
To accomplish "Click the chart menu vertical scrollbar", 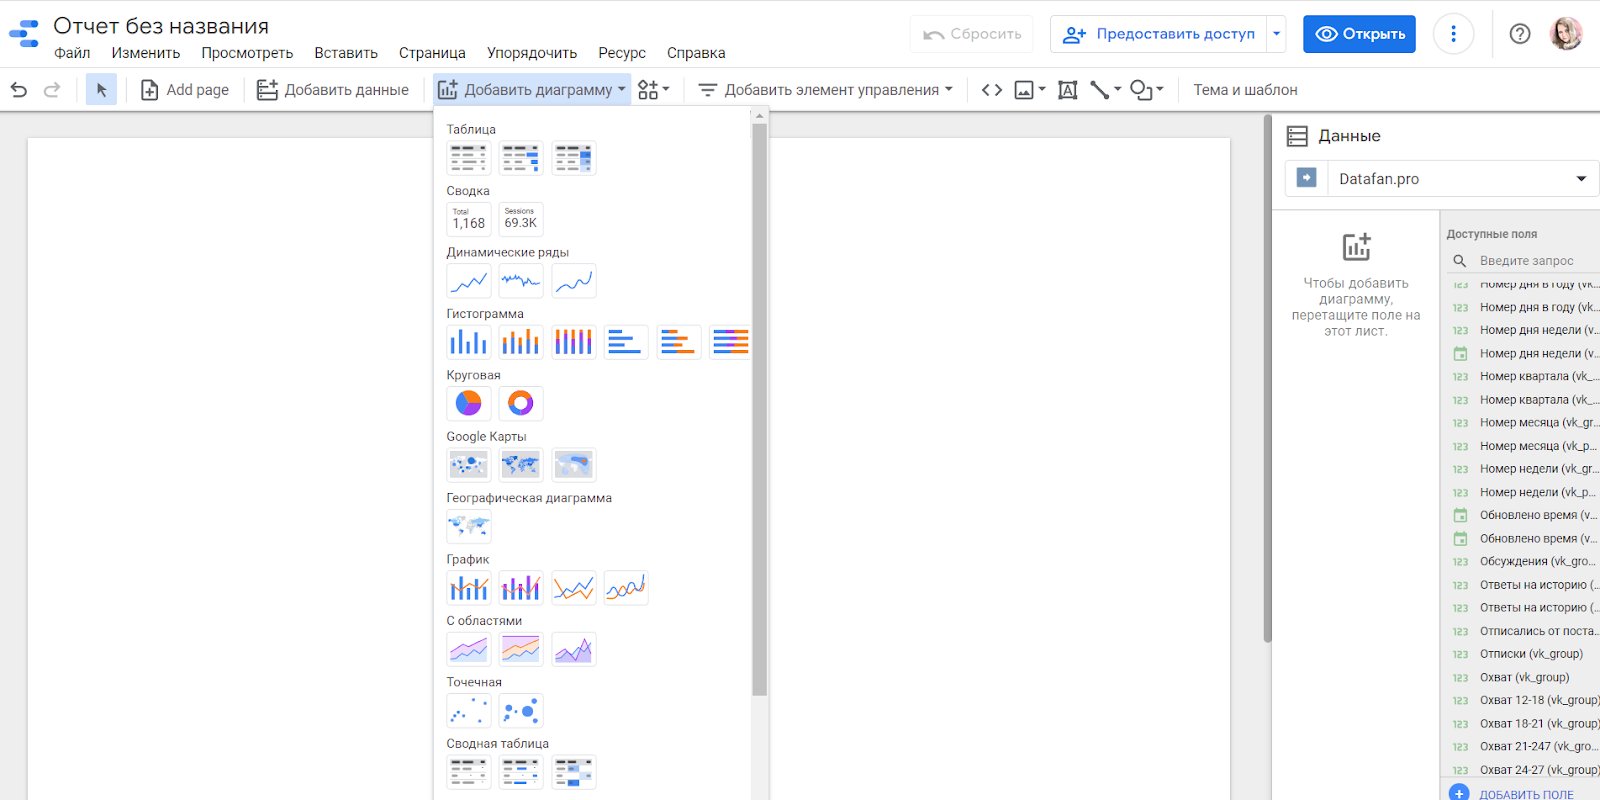I will (759, 400).
